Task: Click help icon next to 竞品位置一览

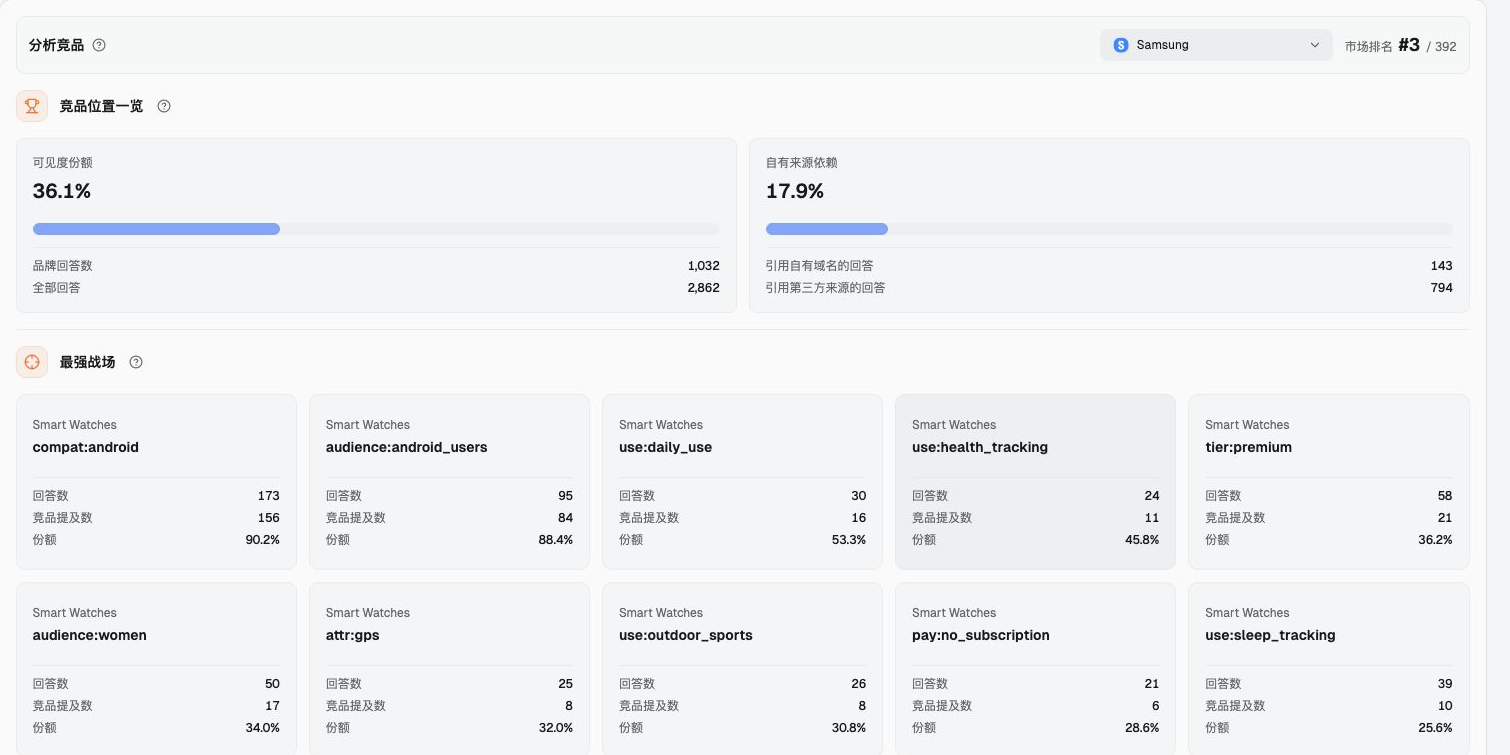Action: tap(164, 106)
